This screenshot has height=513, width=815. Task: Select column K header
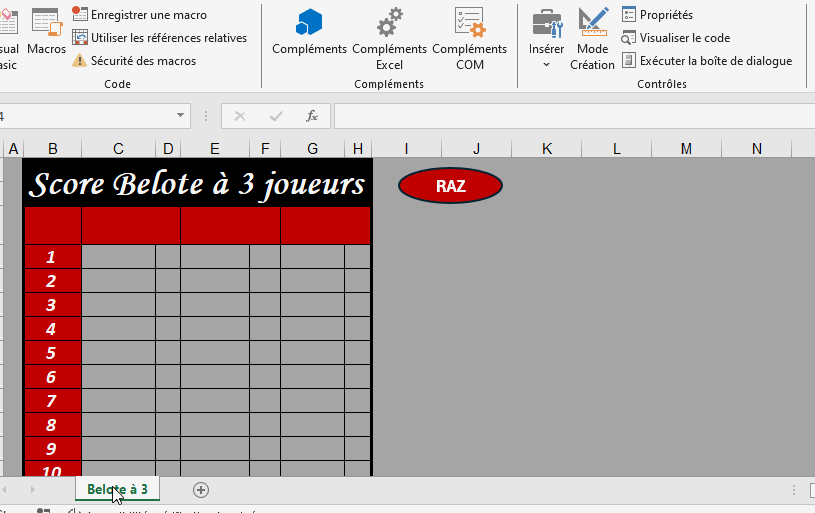click(x=546, y=149)
